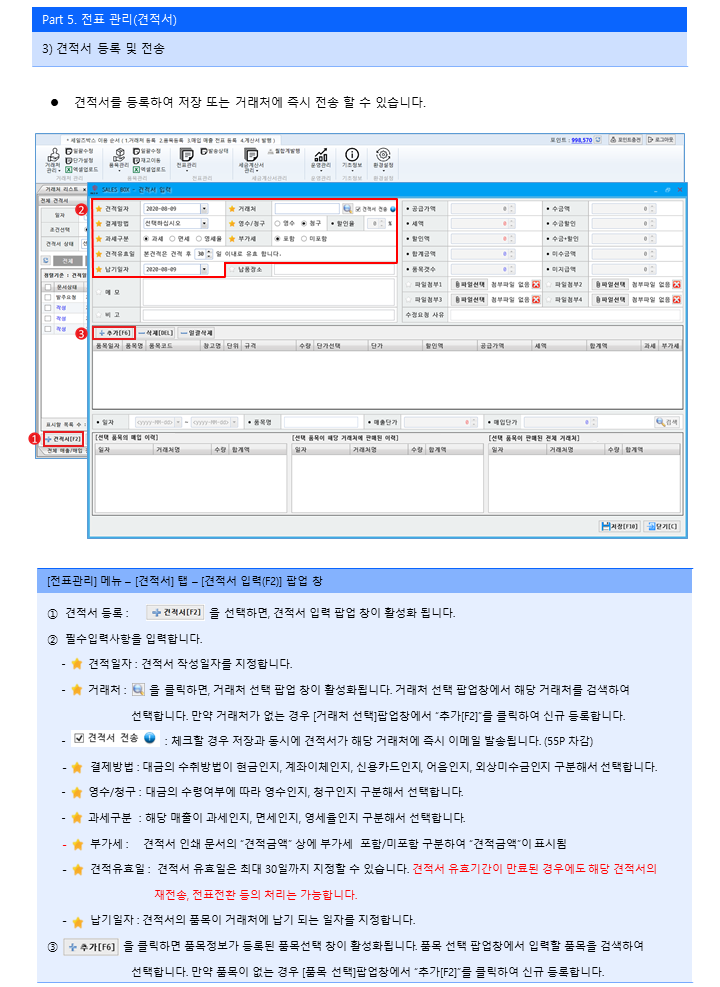
Task: Select the 영세율 radio button
Action: click(x=199, y=239)
